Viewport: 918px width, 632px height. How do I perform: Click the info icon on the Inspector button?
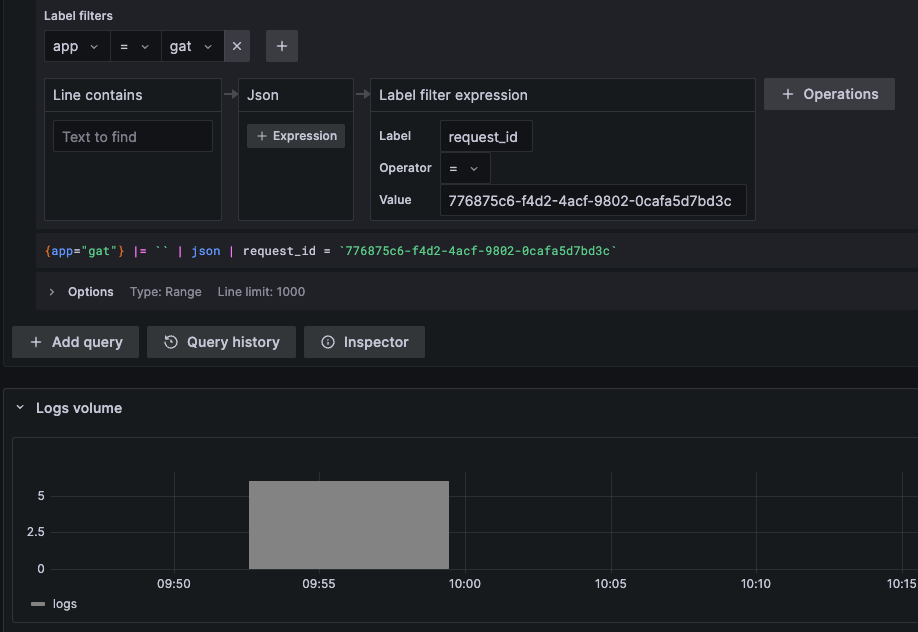(330, 341)
